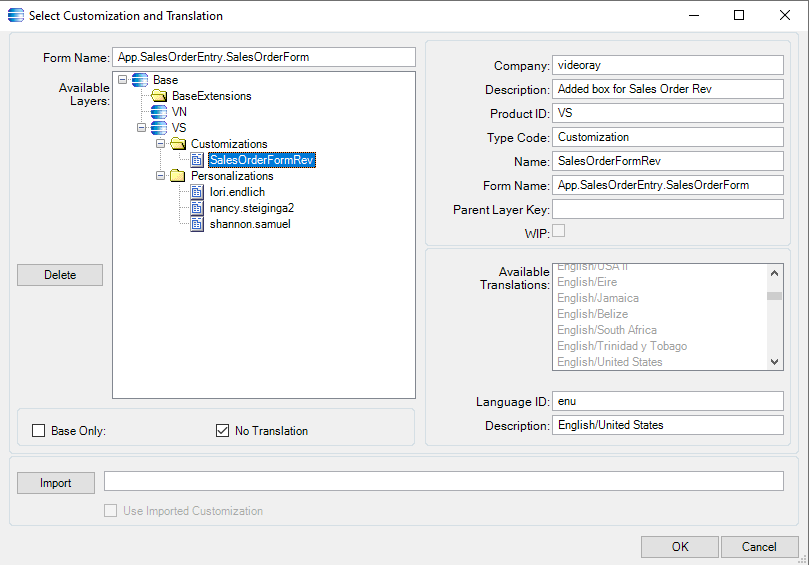
Task: Click the Company field
Action: click(x=668, y=66)
